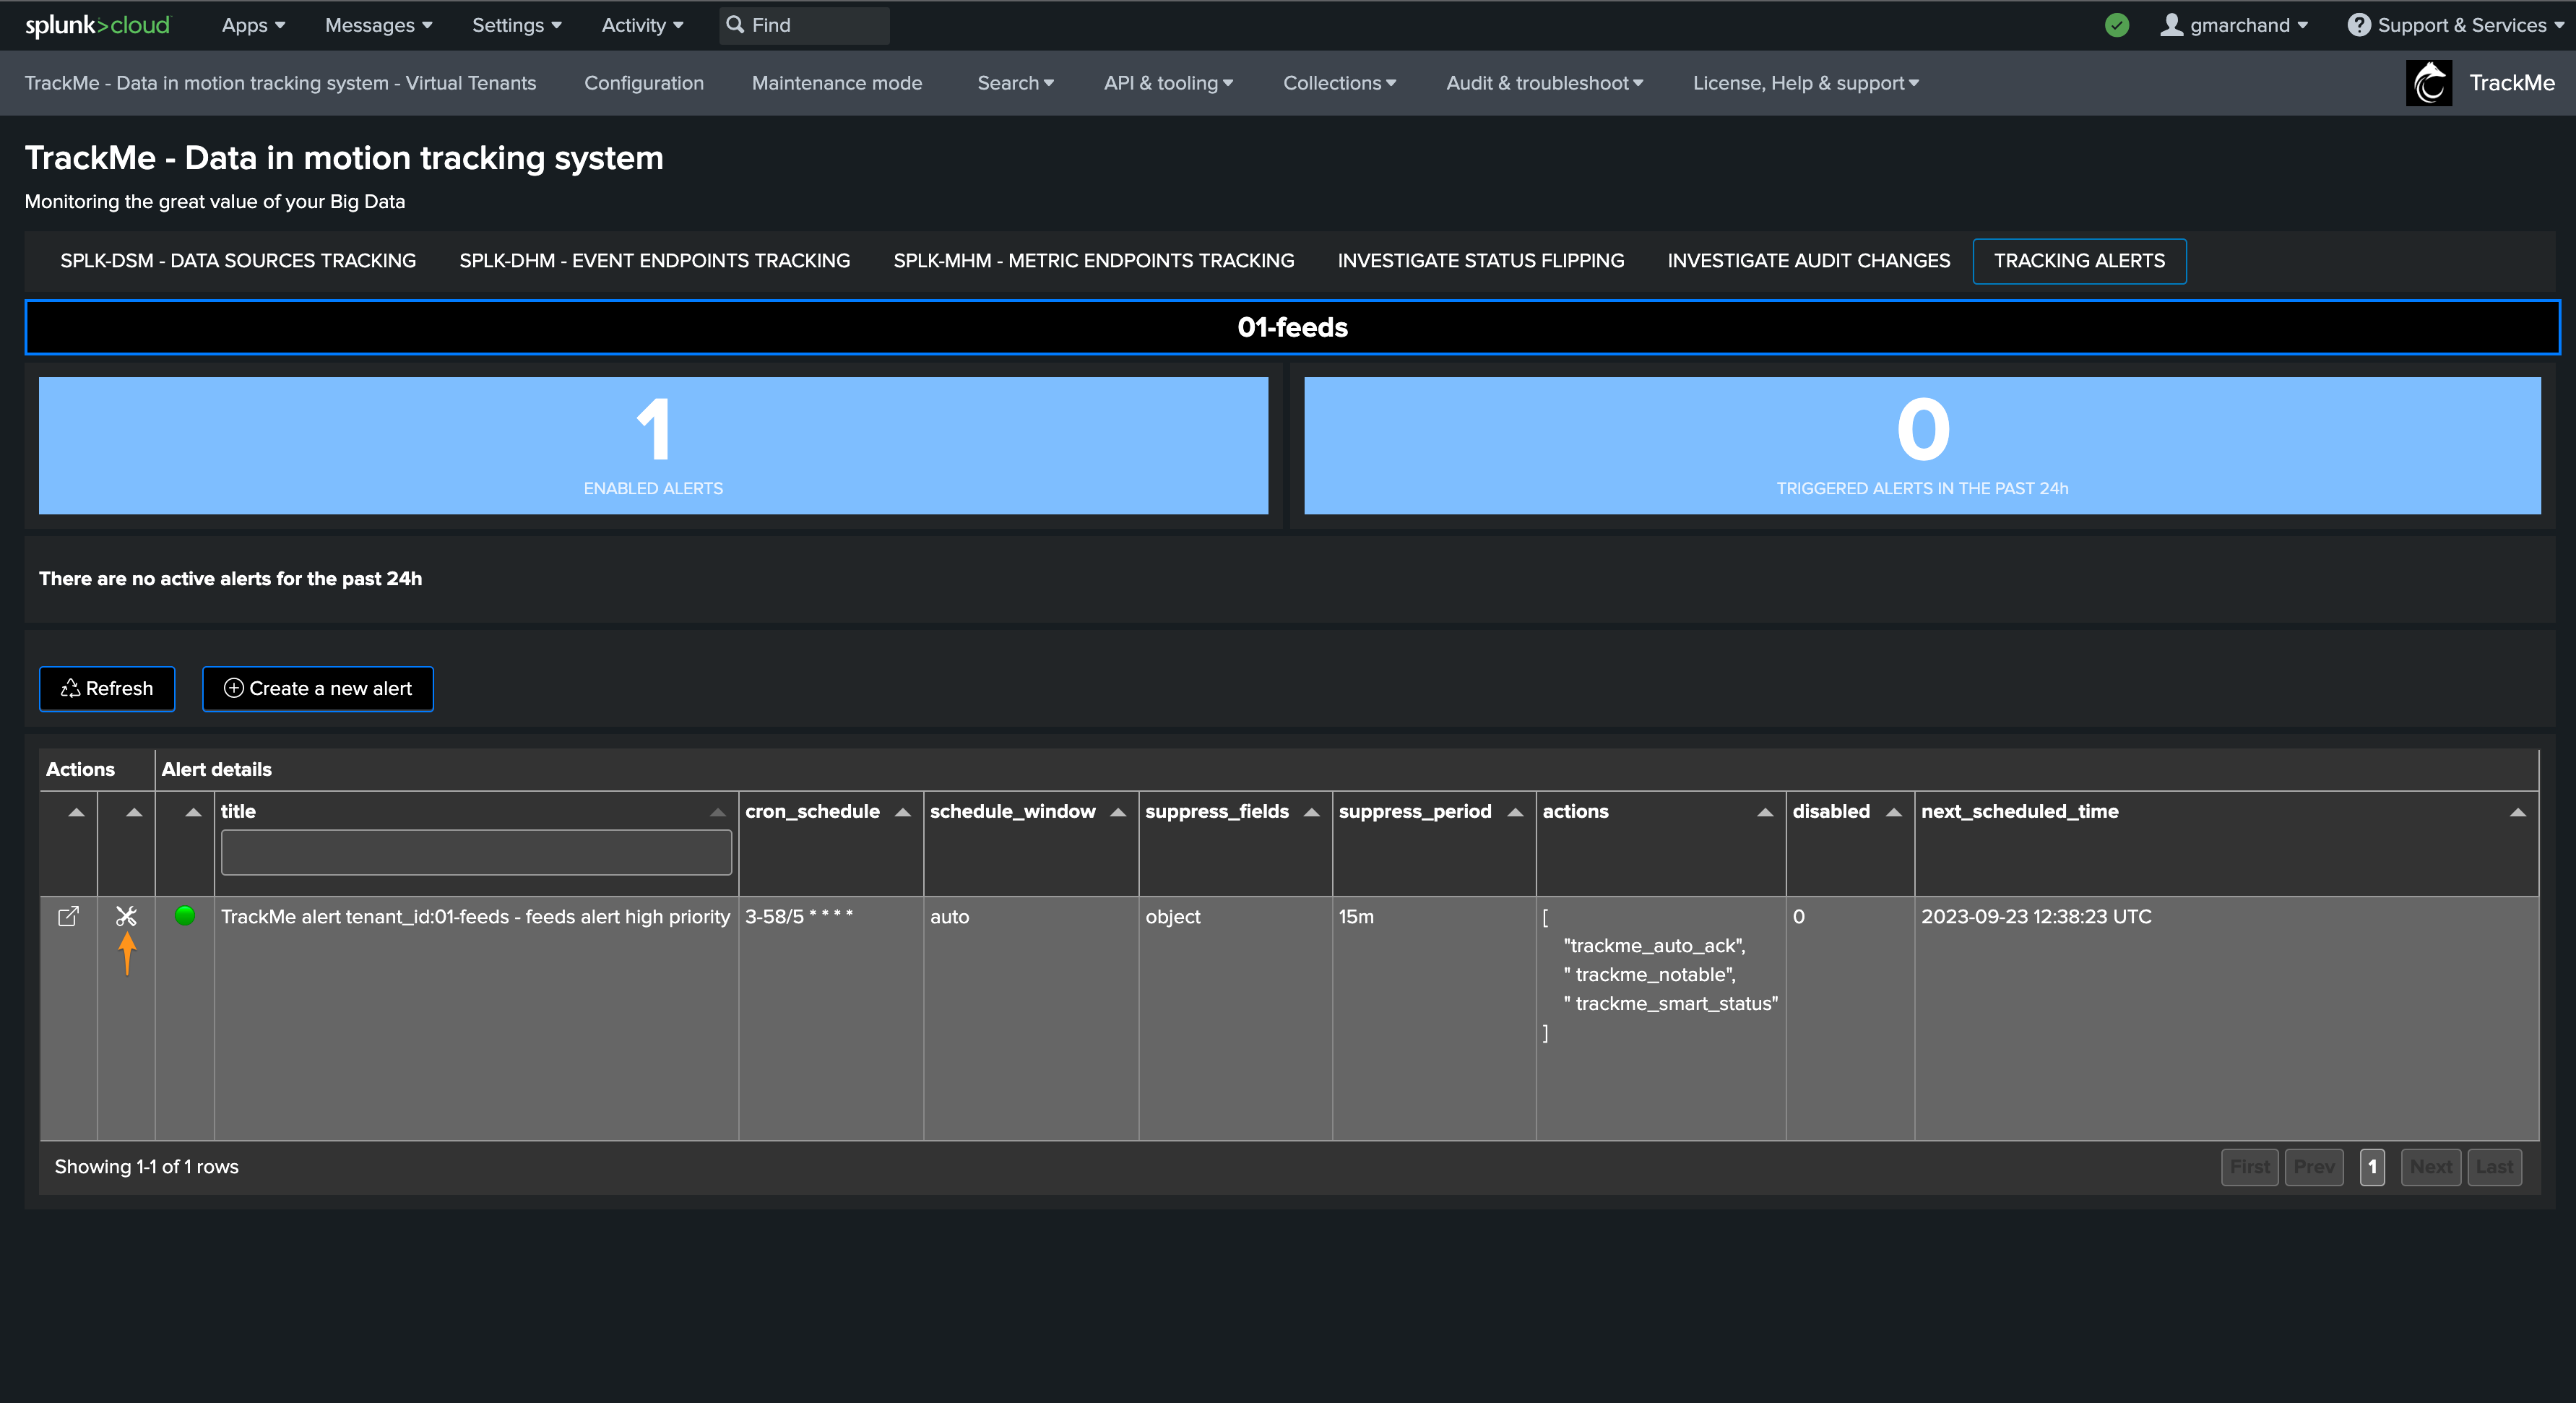Switch to Investigate Status Flipping tab
This screenshot has height=1403, width=2576.
tap(1480, 261)
